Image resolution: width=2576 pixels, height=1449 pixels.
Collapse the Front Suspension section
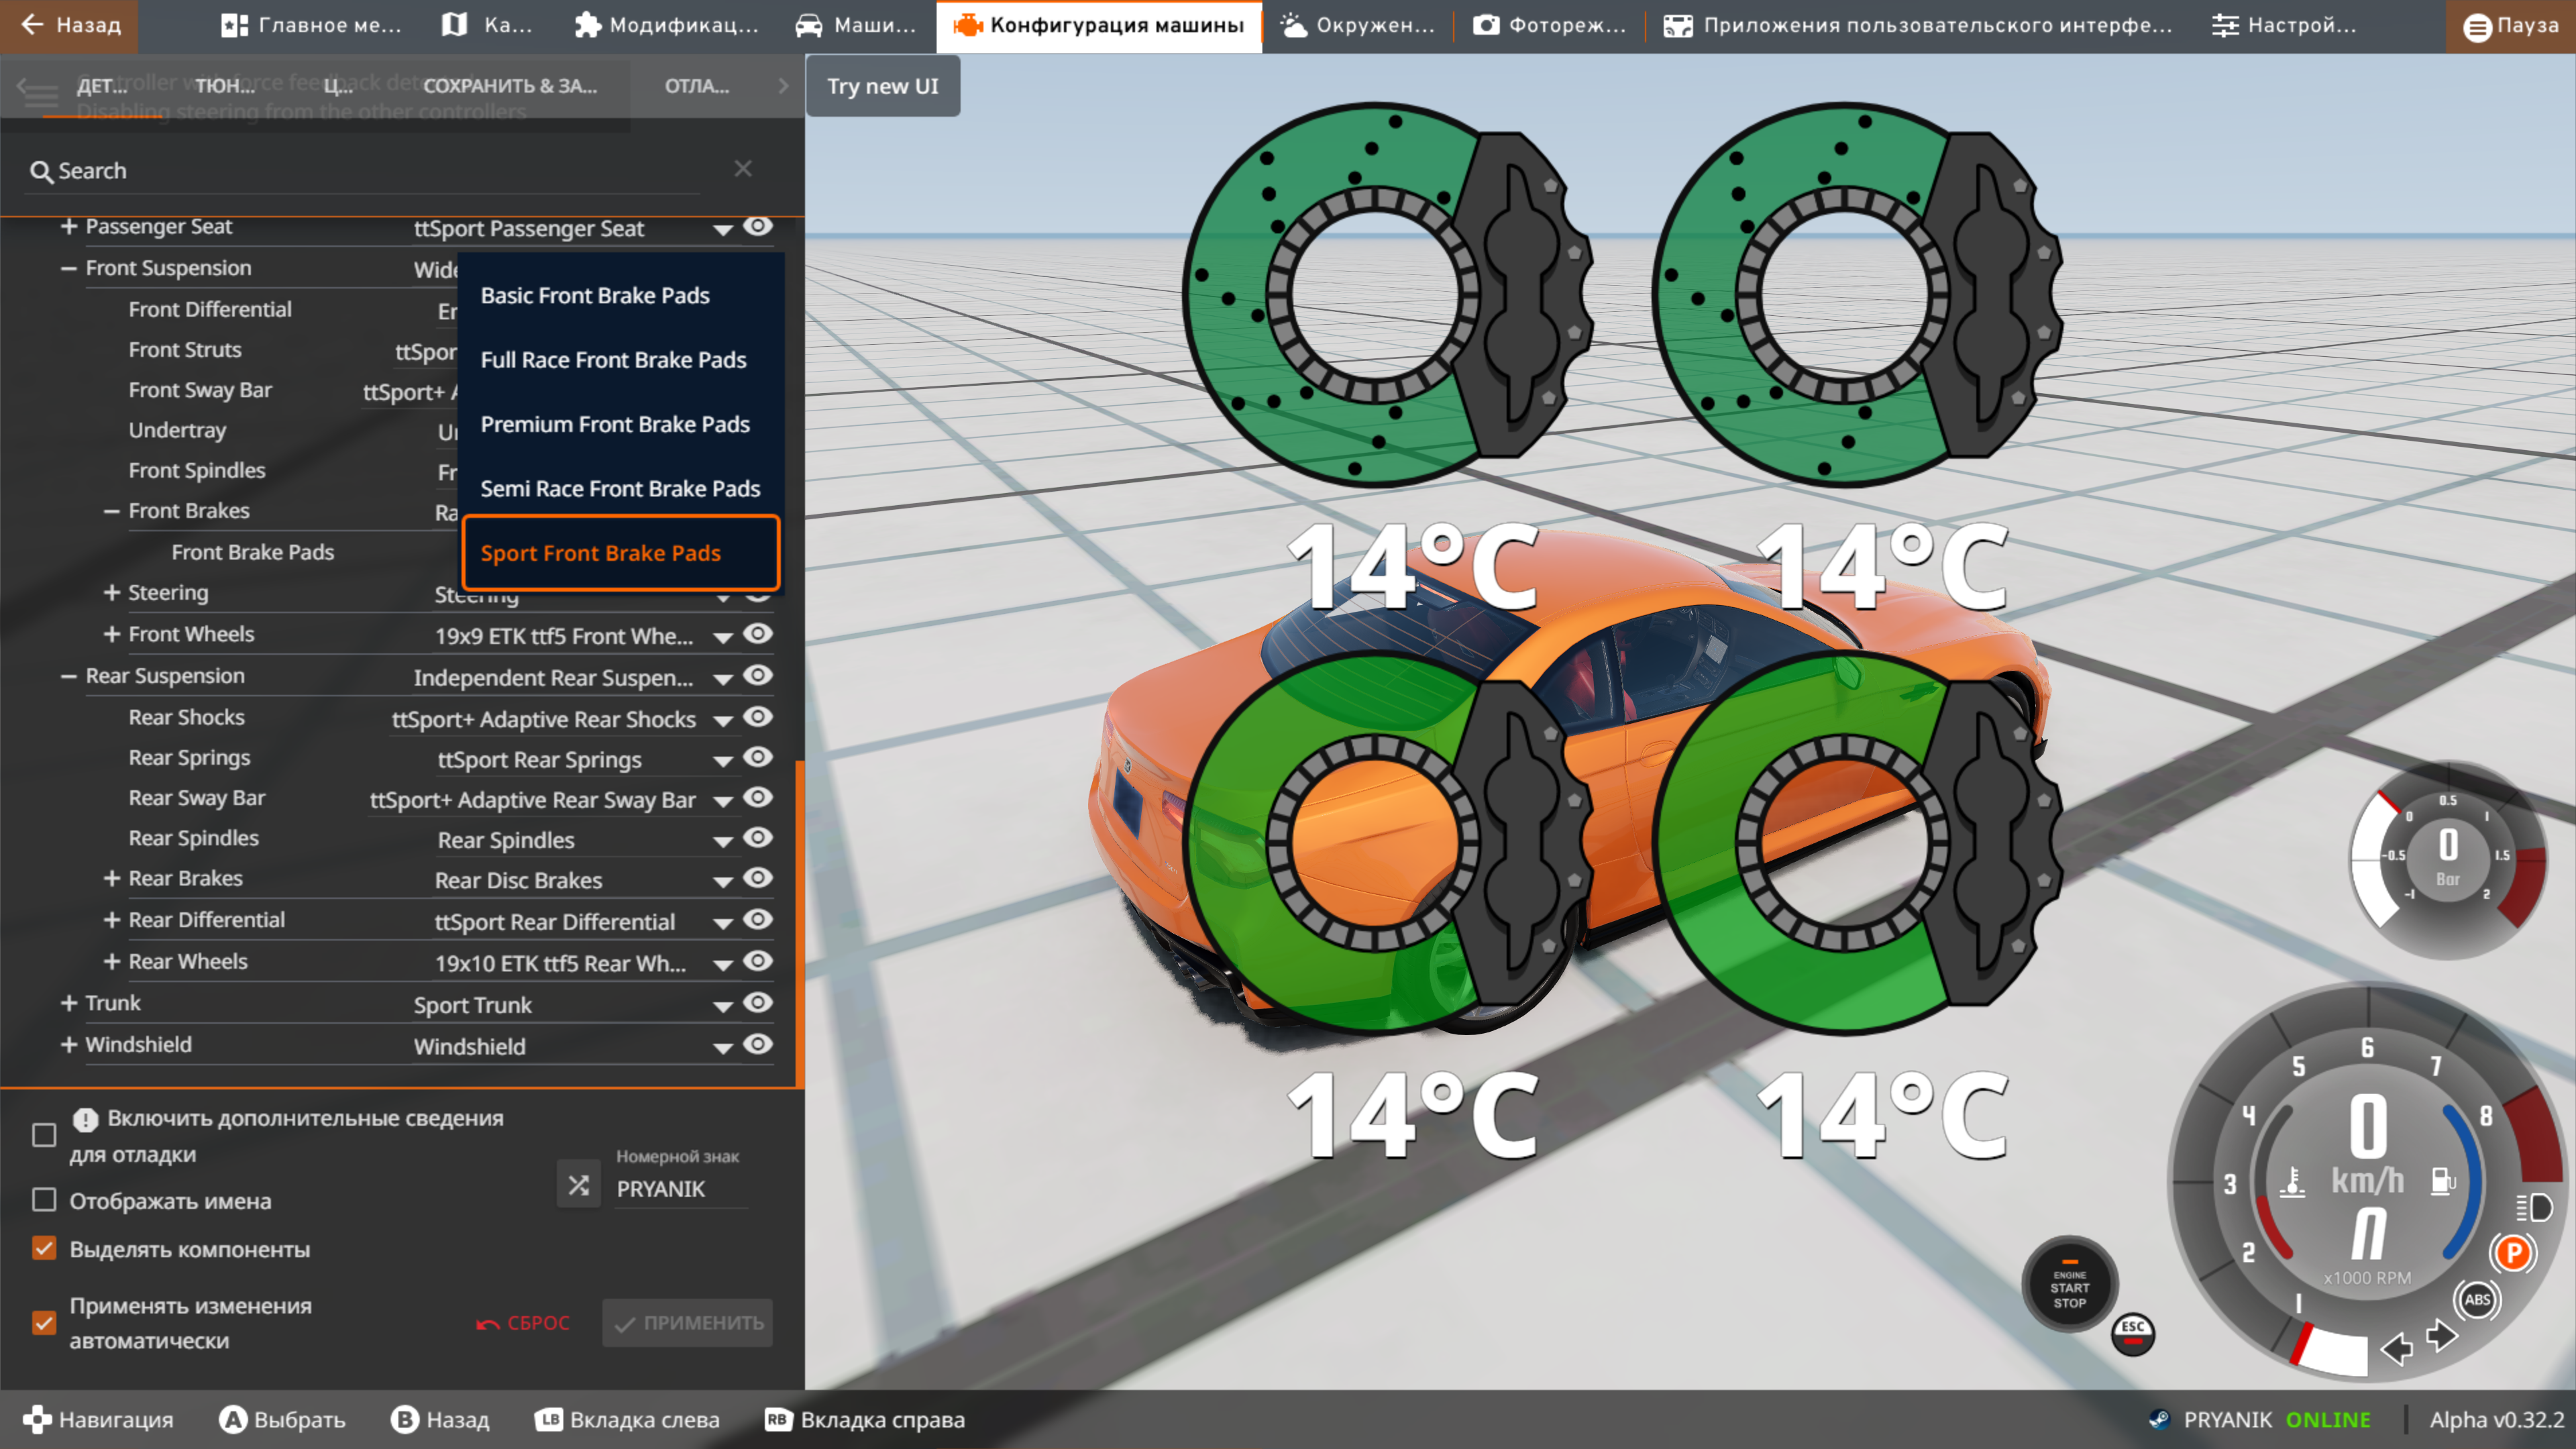click(68, 268)
